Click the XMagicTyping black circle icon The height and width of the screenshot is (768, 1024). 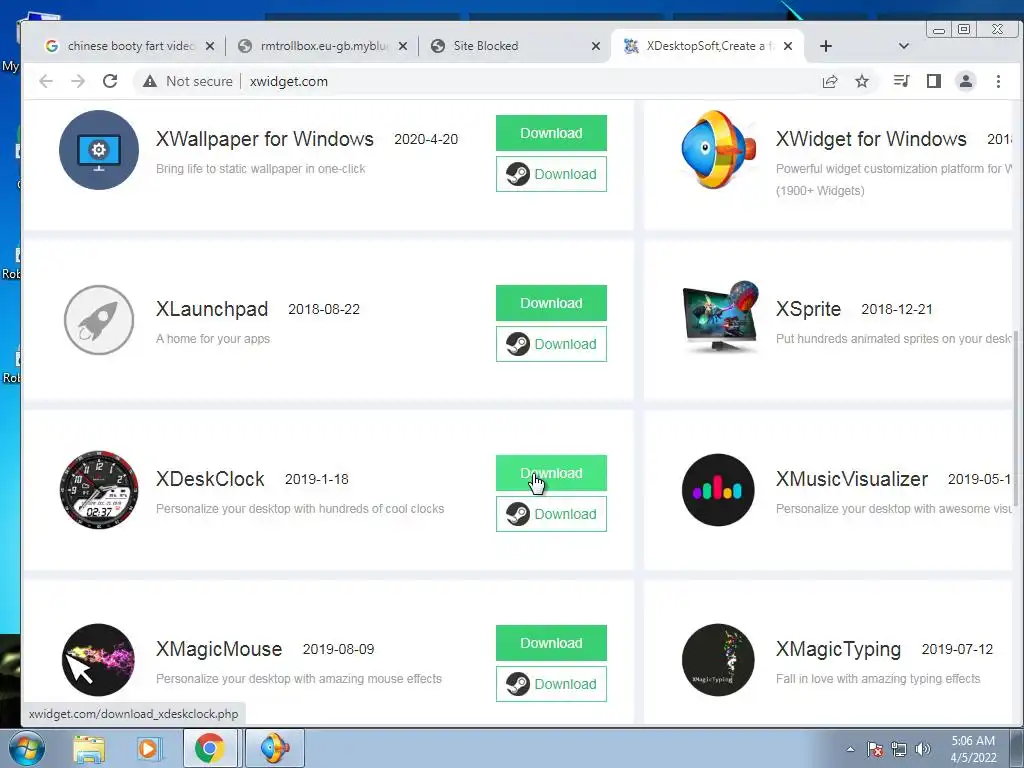(x=718, y=660)
